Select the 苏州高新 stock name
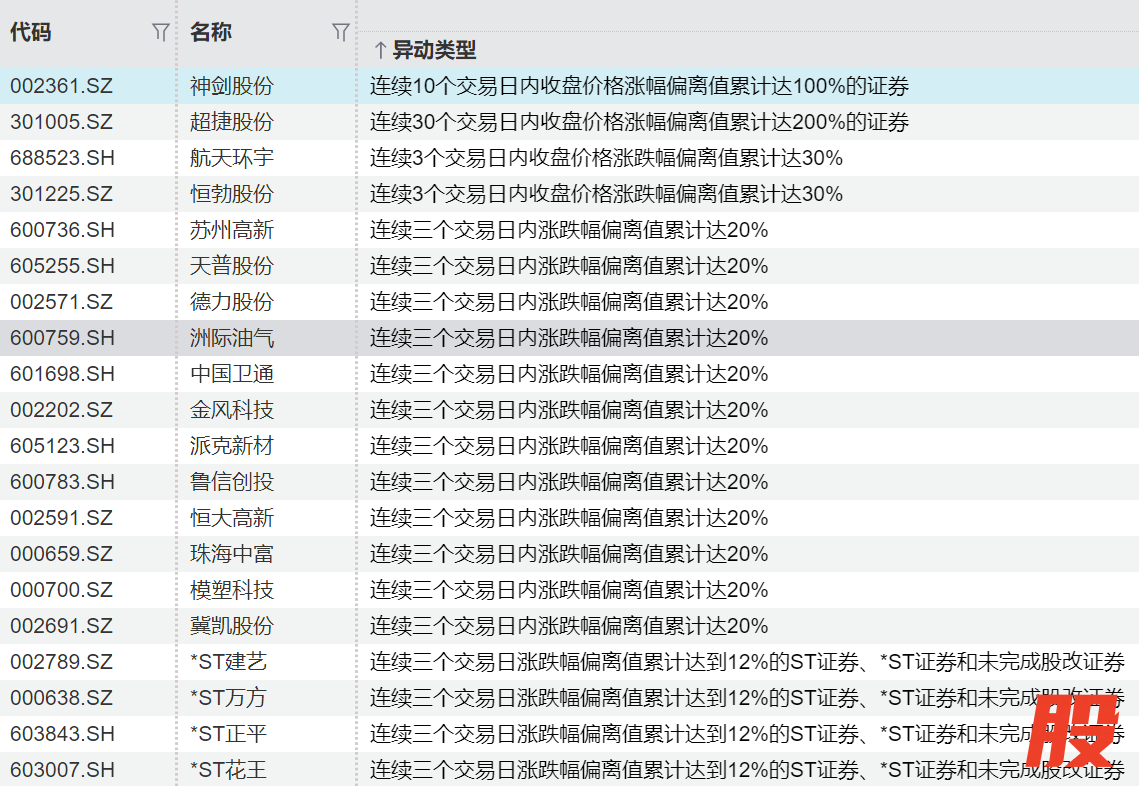1139x786 pixels. pos(232,230)
